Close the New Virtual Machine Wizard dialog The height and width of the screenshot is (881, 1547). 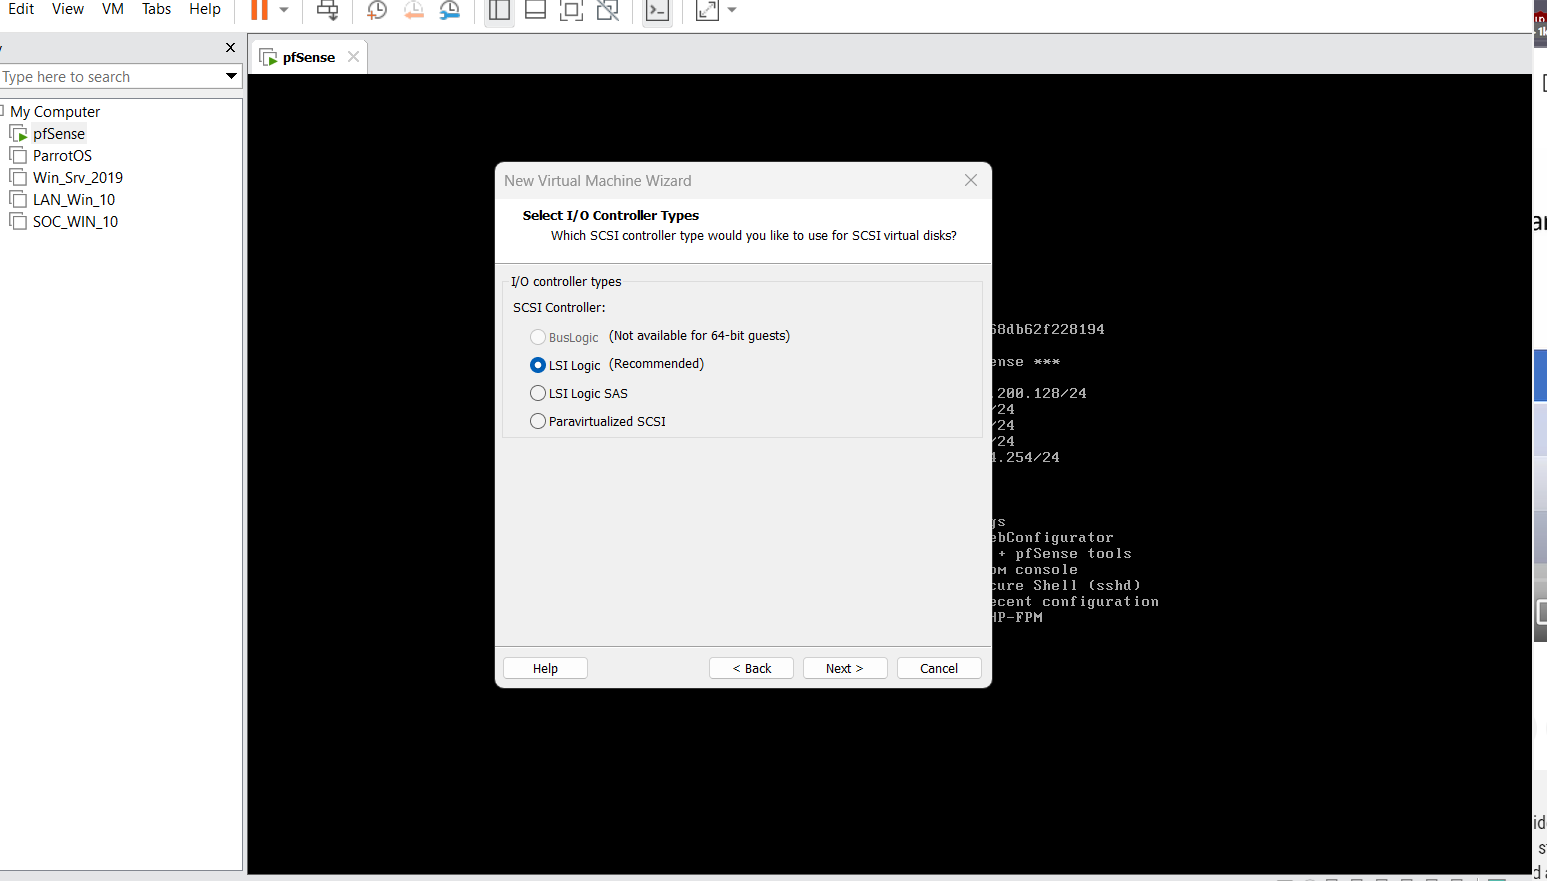point(971,180)
